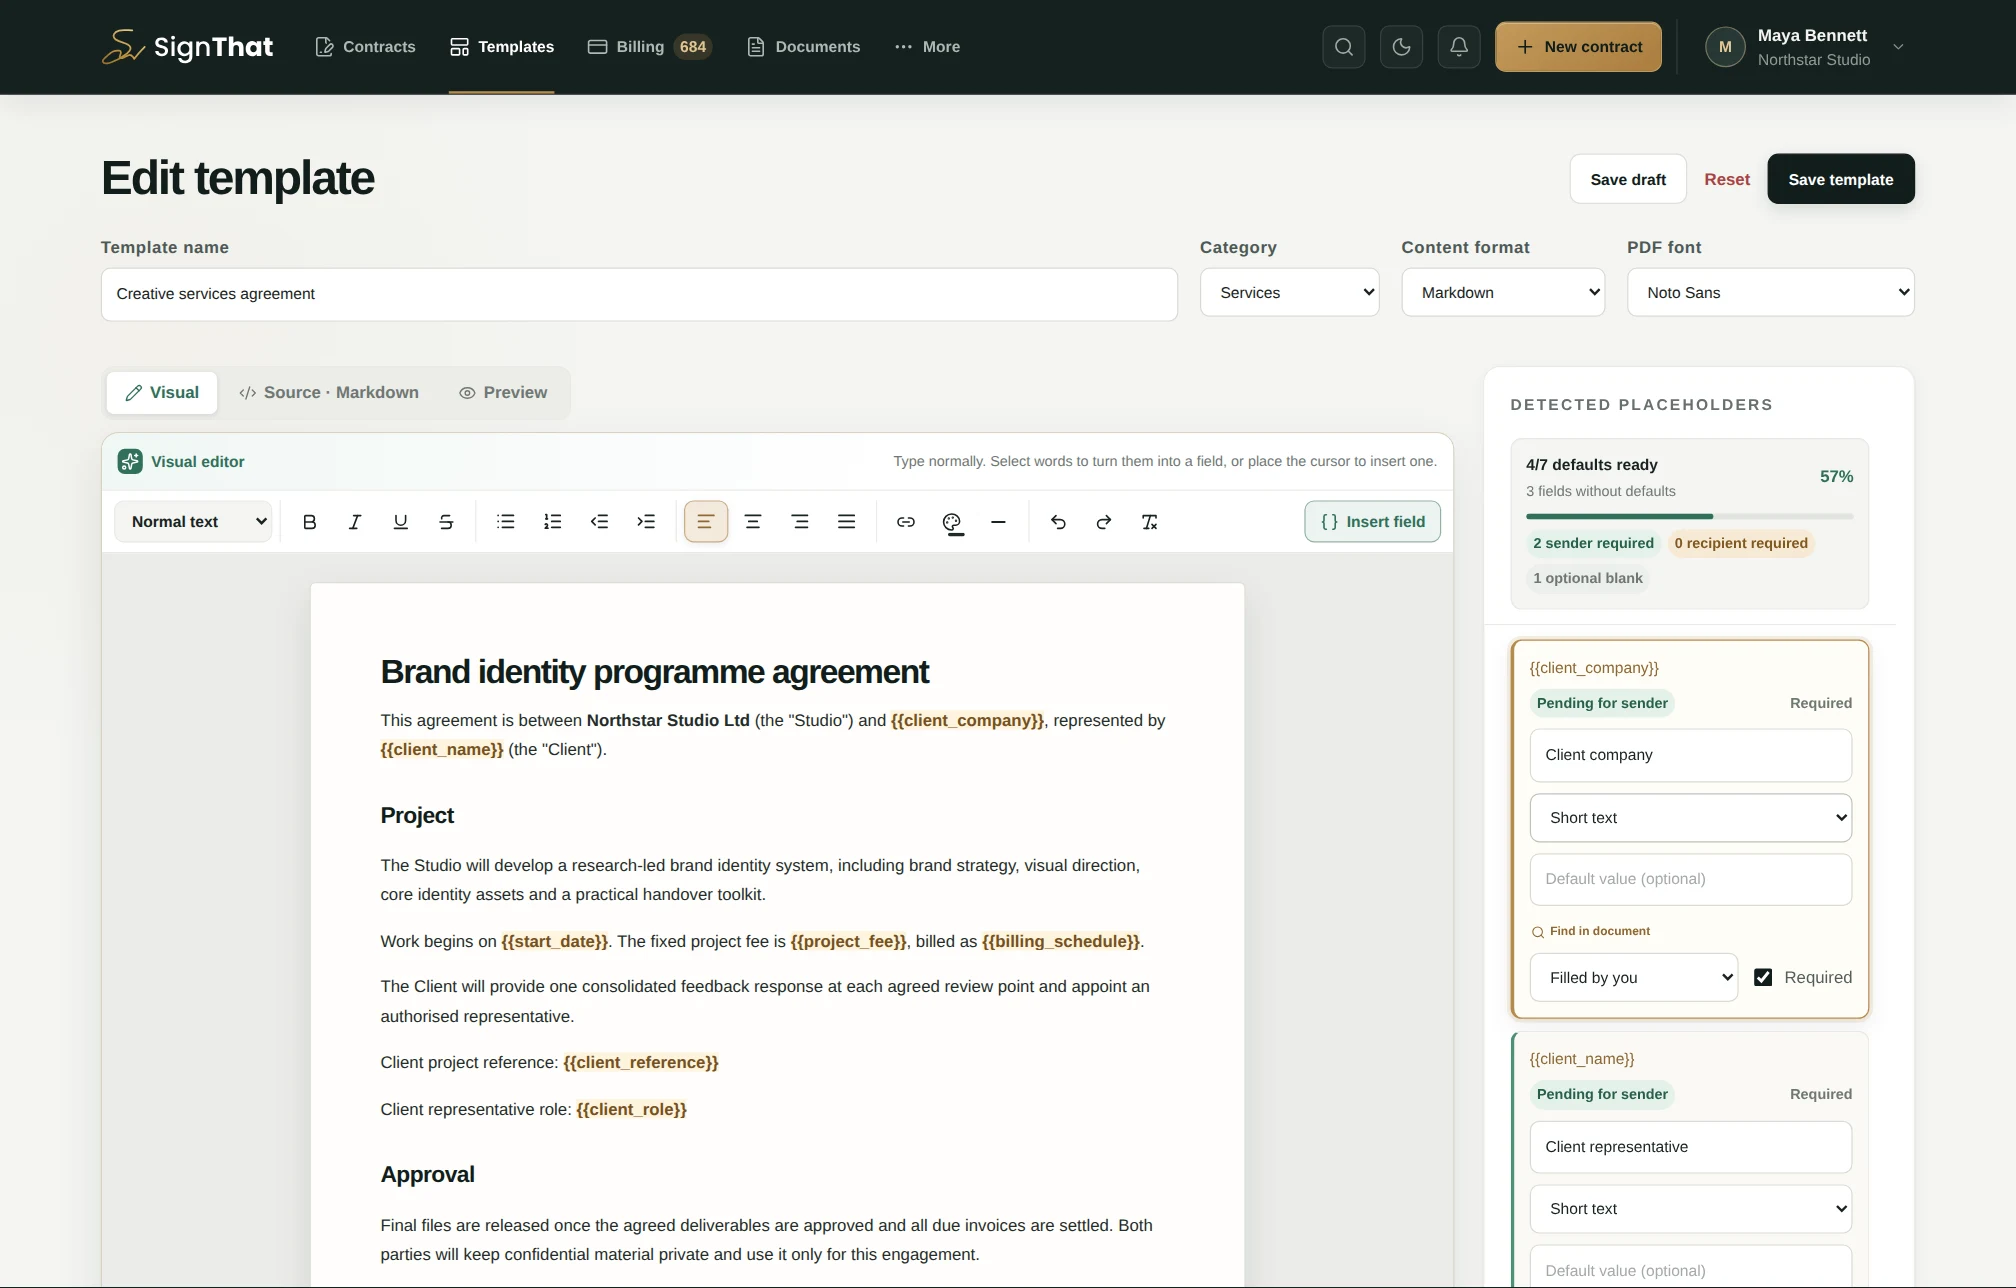Click Save template
Image resolution: width=2016 pixels, height=1288 pixels.
coord(1841,179)
